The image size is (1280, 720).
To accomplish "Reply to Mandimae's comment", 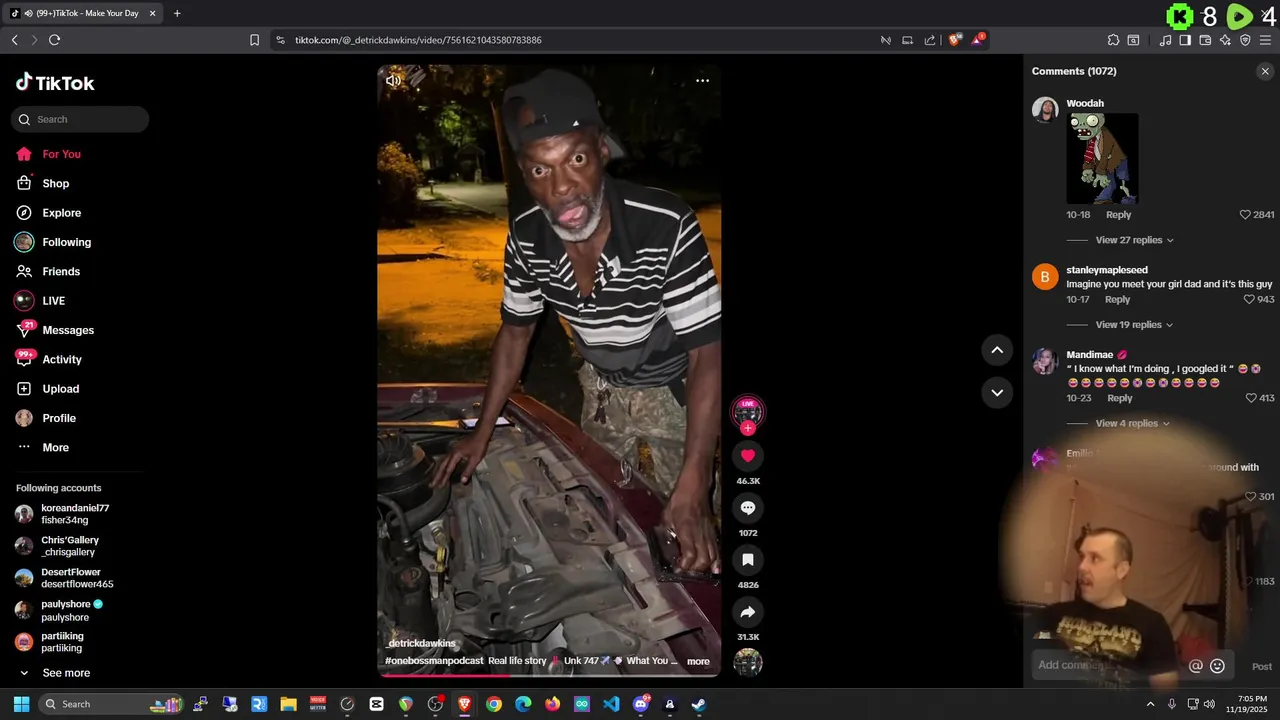I will tap(1119, 398).
